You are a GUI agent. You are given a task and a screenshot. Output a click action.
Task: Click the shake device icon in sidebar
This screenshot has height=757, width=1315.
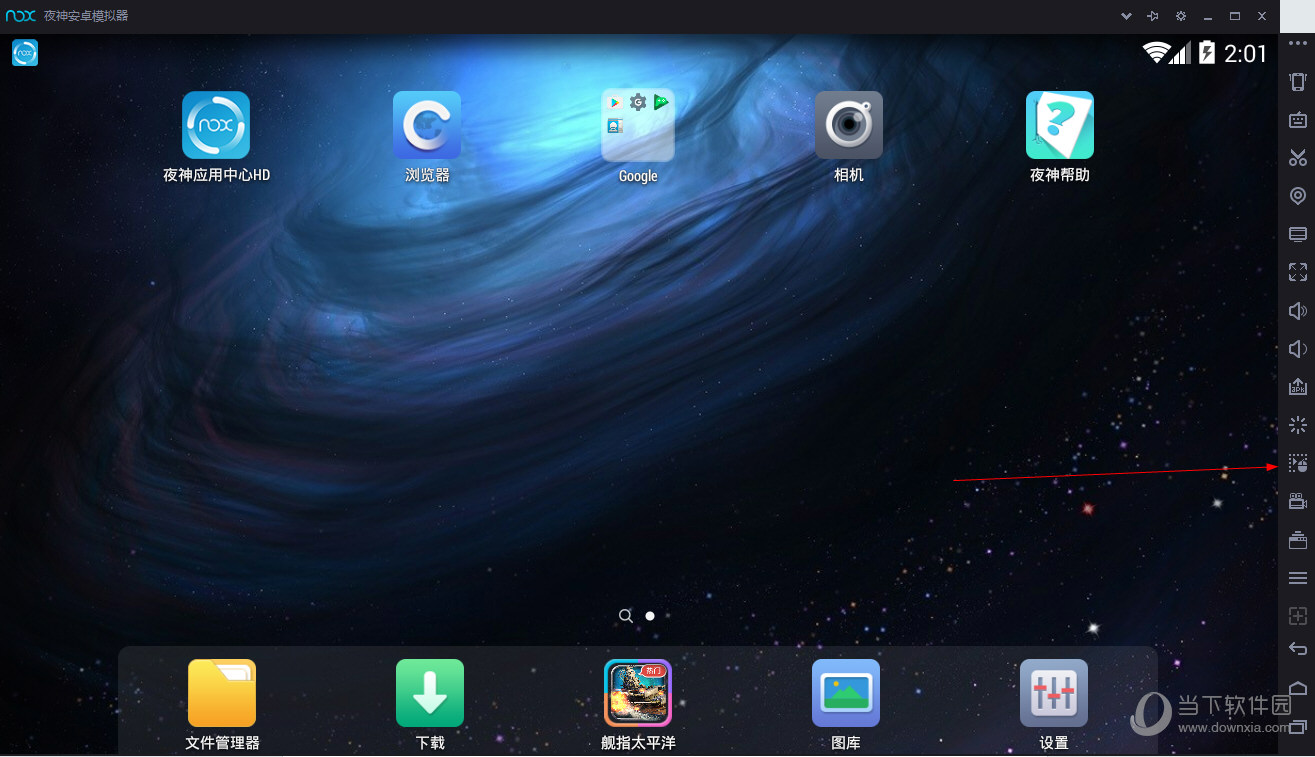[x=1297, y=82]
